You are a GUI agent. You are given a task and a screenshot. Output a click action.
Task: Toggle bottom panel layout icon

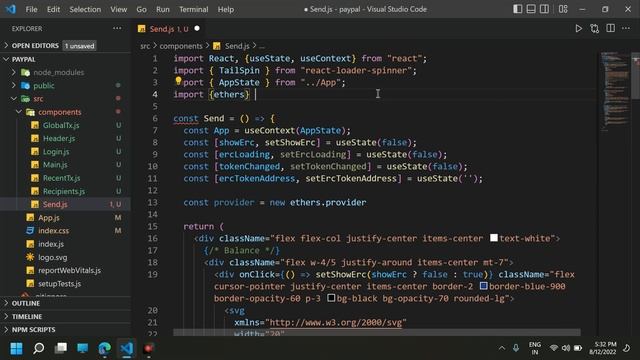tap(531, 9)
